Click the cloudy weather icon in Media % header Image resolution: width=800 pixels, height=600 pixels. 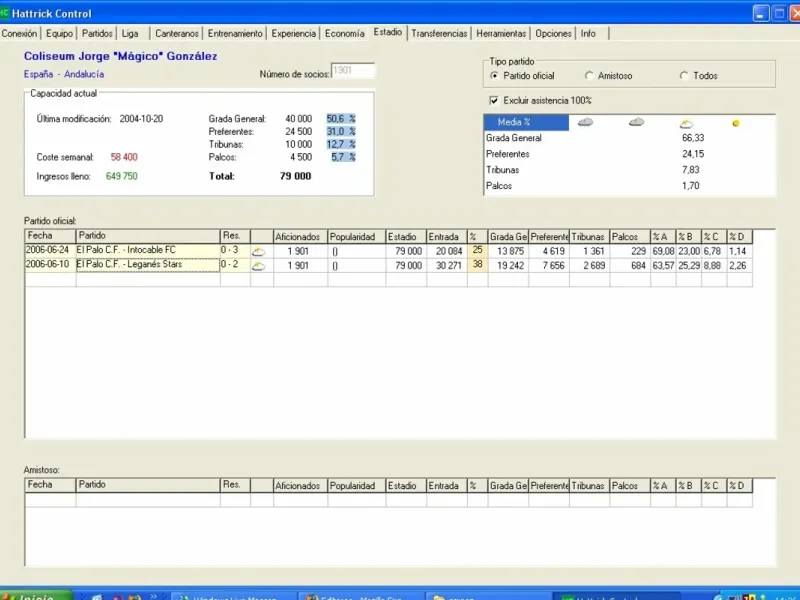point(636,122)
